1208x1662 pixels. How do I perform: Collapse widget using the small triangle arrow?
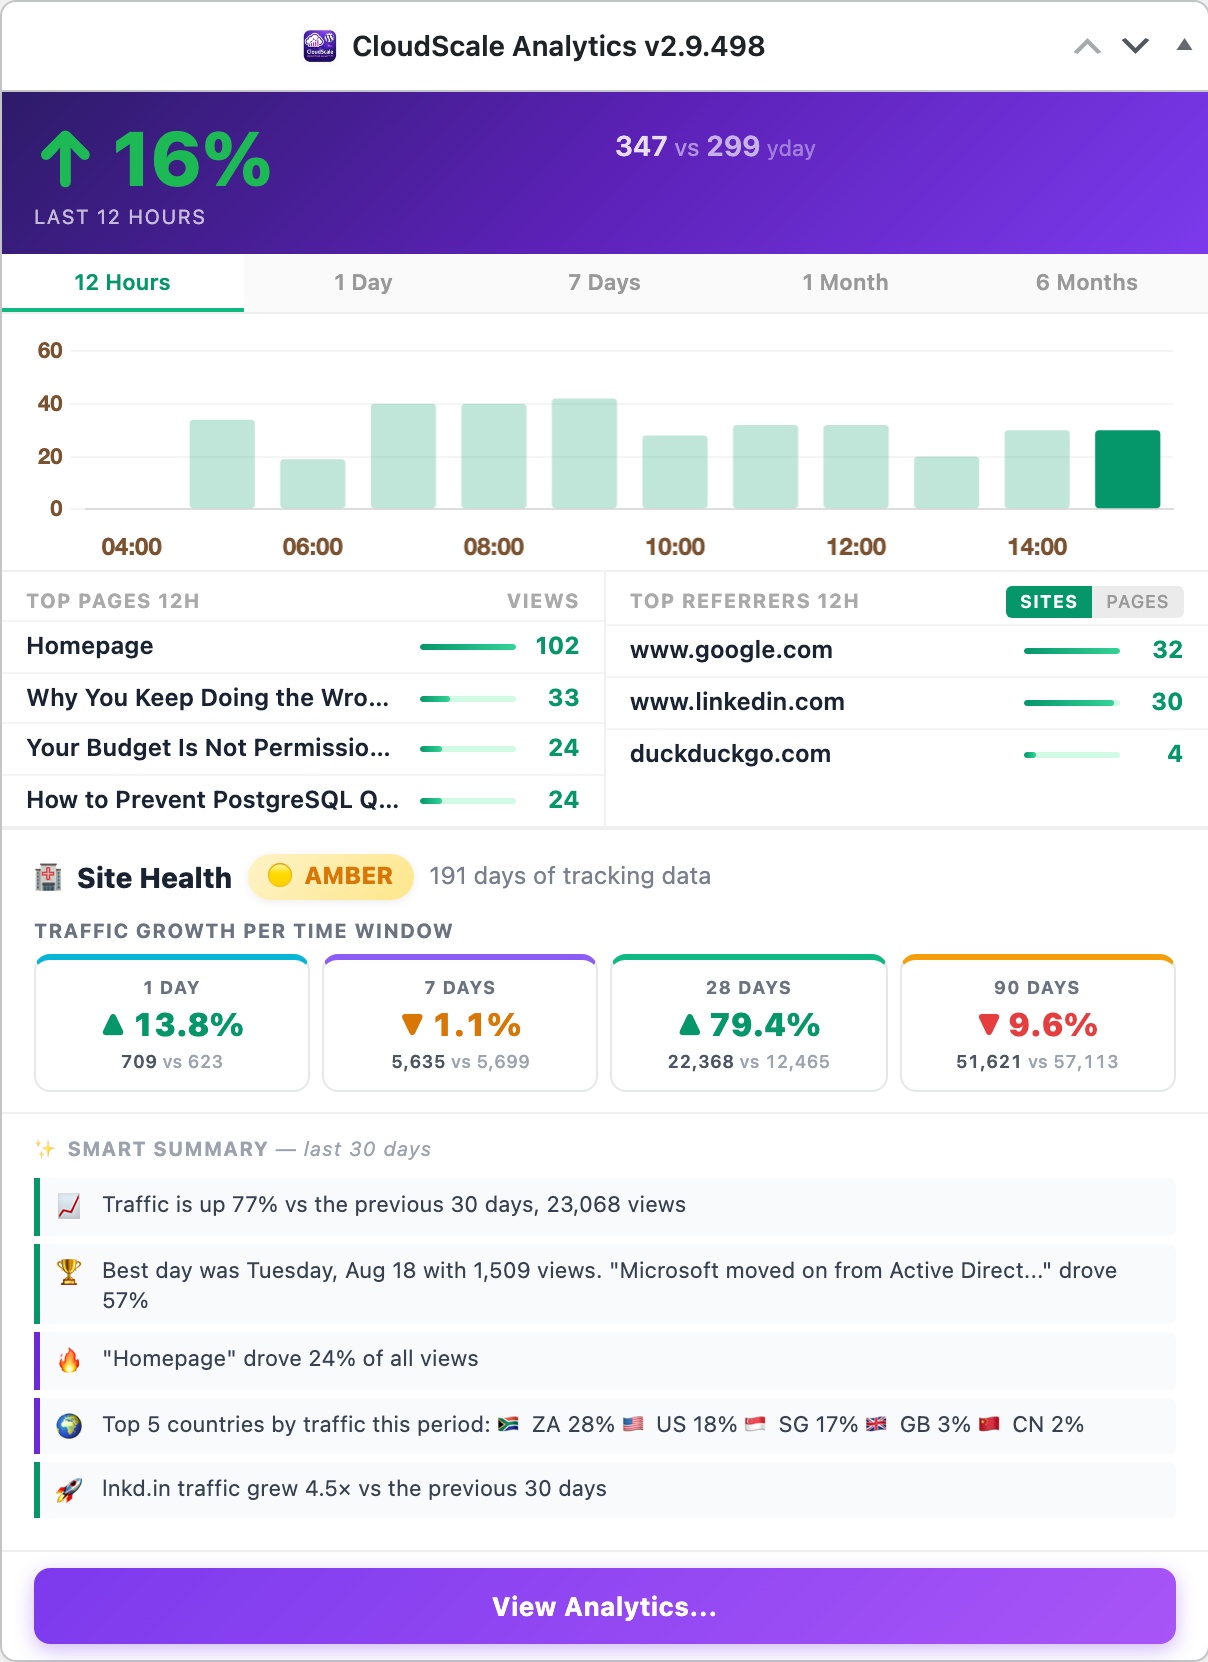1184,45
